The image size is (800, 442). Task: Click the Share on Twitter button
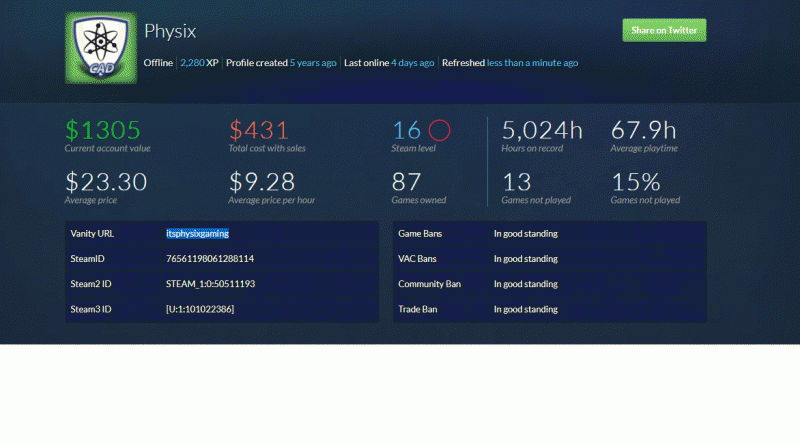click(x=664, y=30)
